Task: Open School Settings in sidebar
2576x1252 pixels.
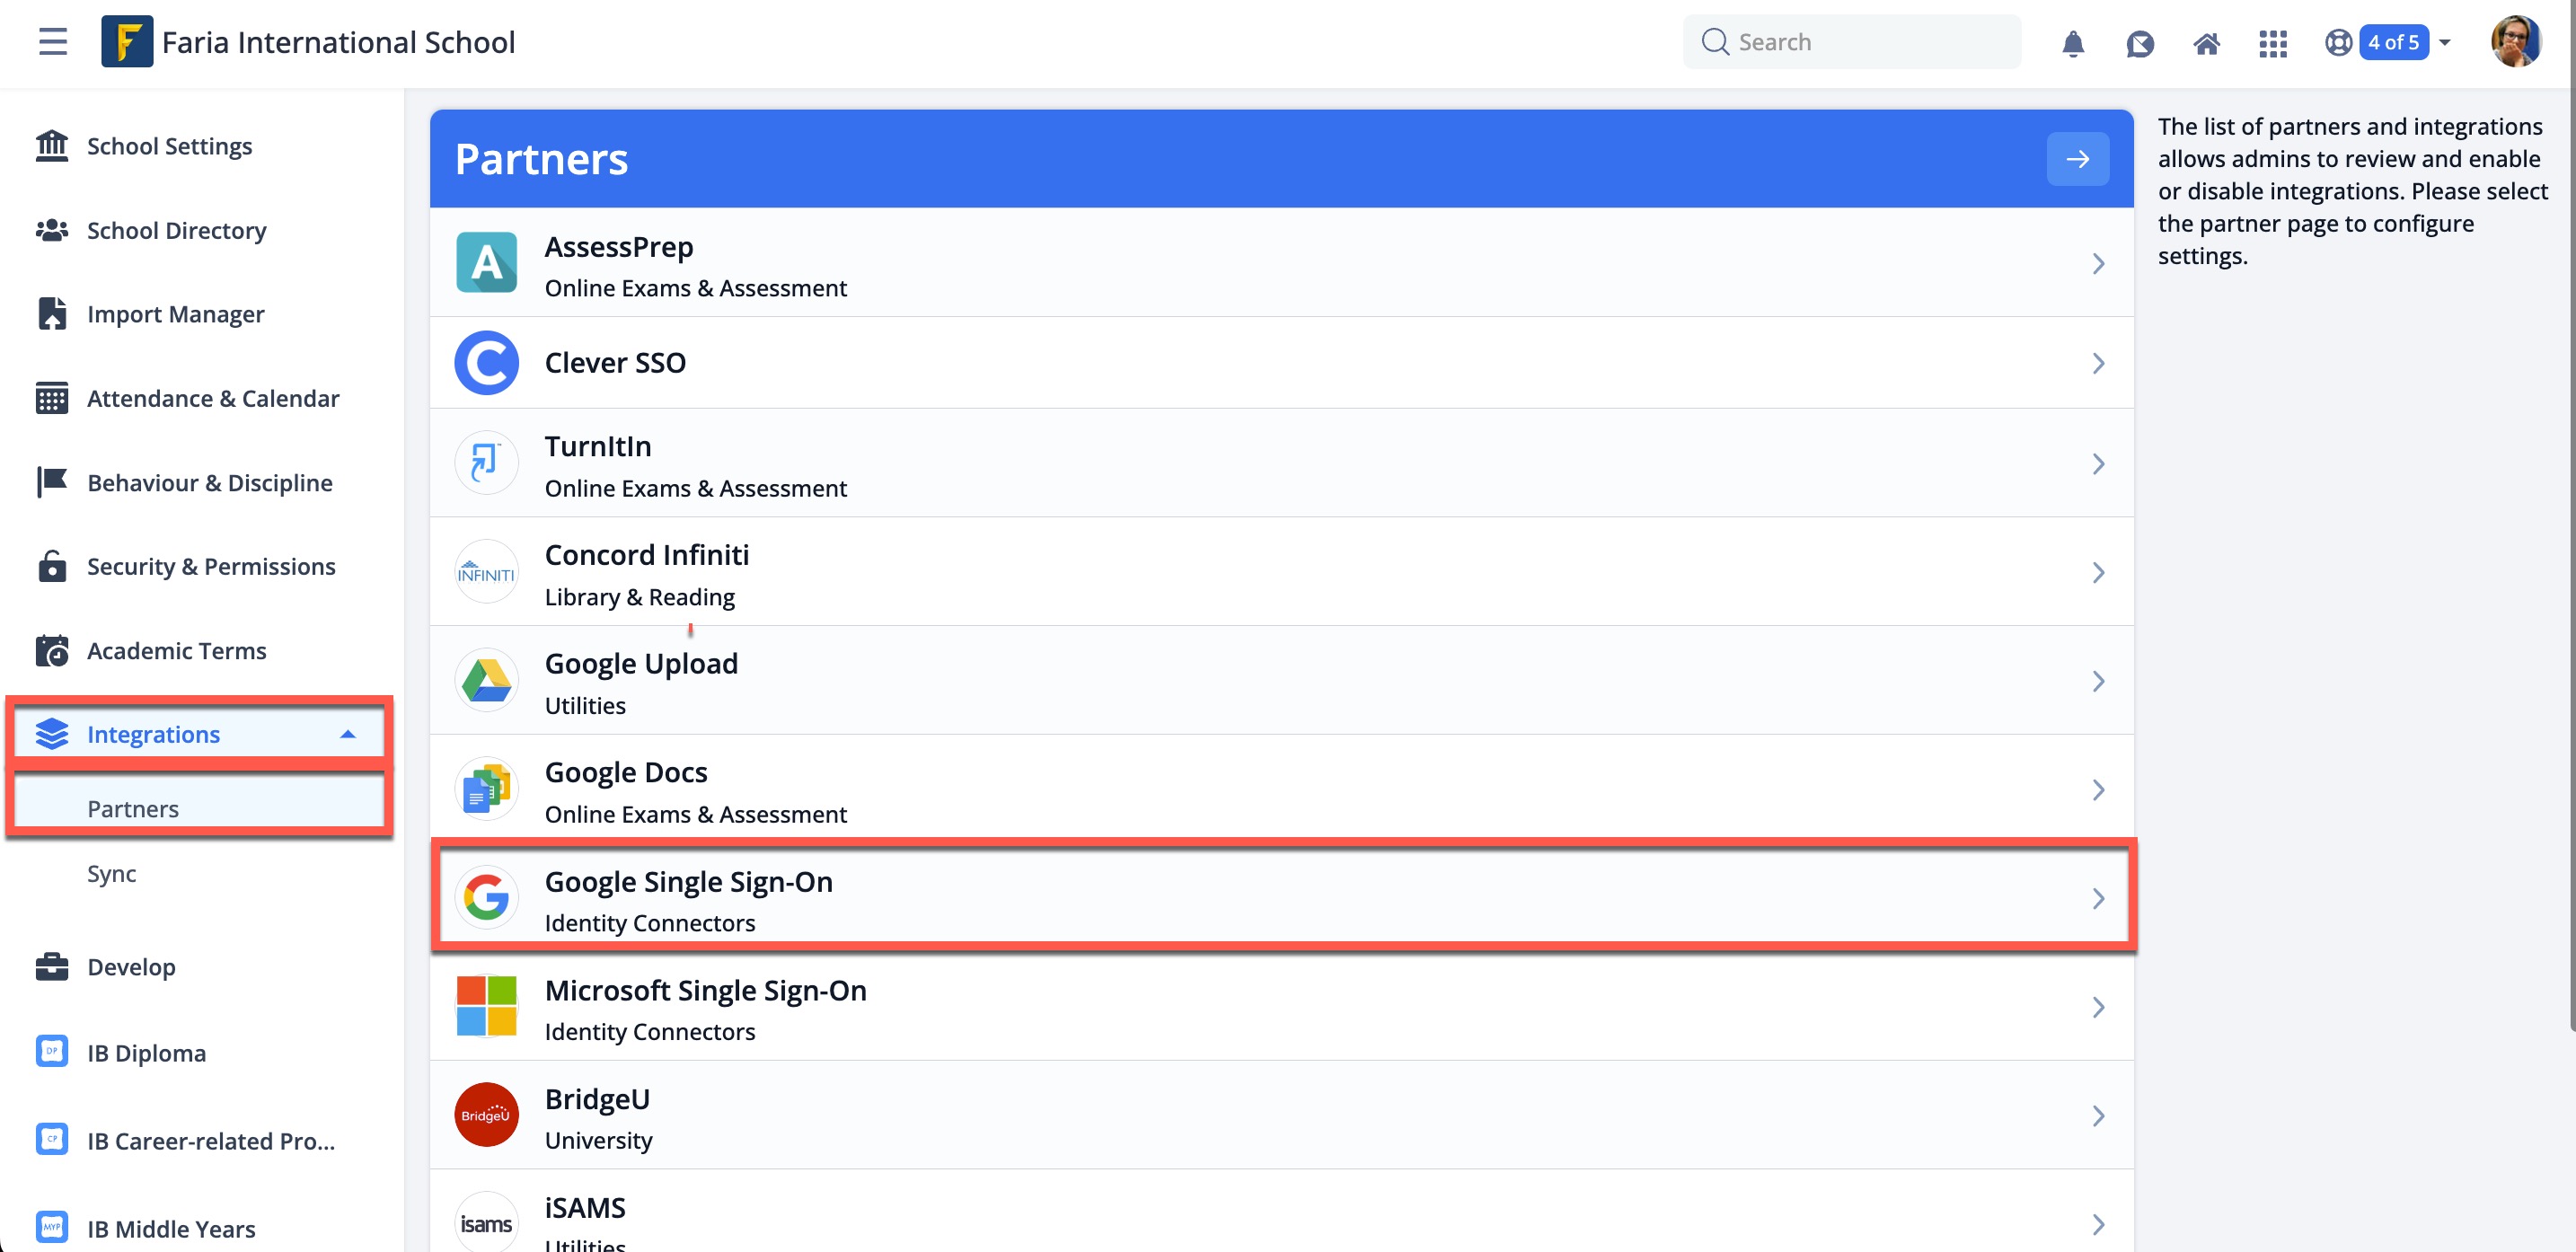Action: pos(200,146)
